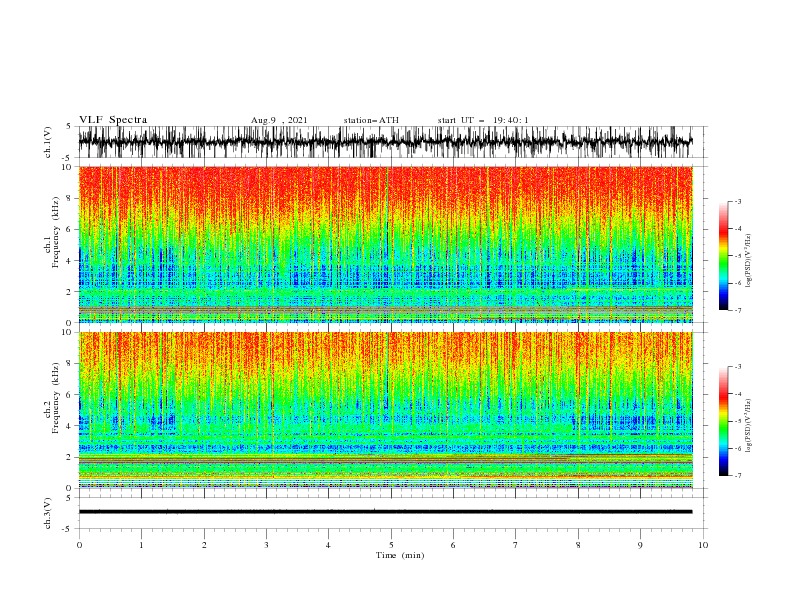The width and height of the screenshot is (792, 612).
Task: Click the upper colorbar 'log(PSD)(V²/Hz)' label
Action: [x=748, y=261]
